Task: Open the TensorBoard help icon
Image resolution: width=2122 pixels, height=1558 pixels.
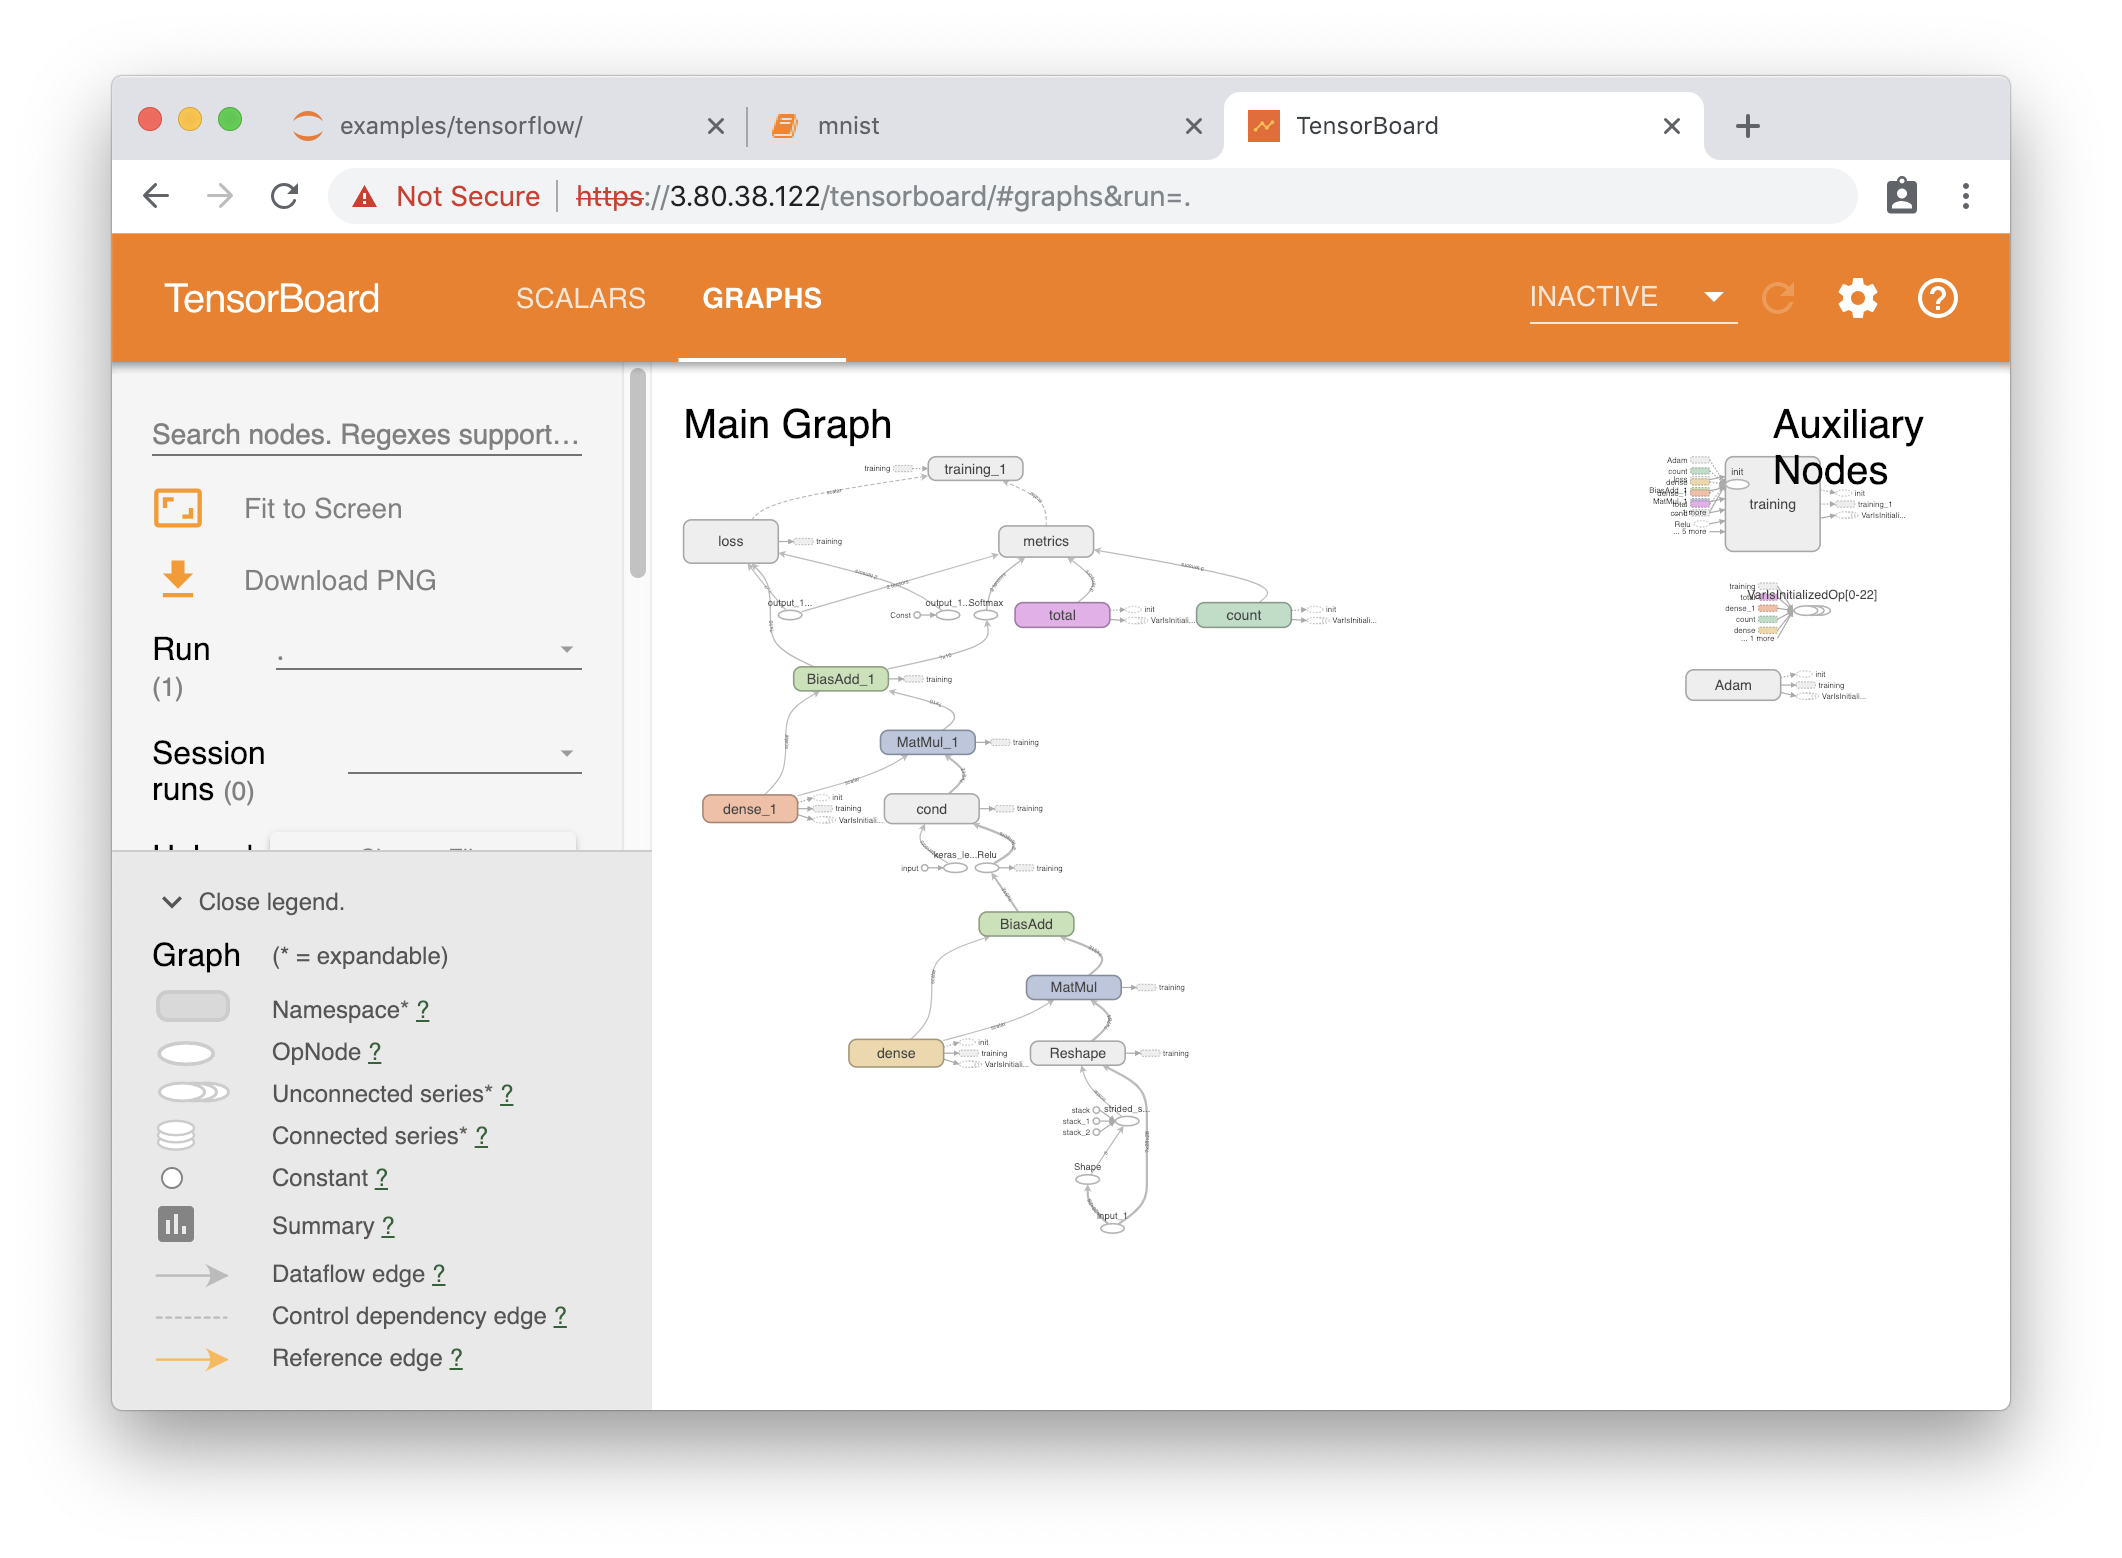Action: 1937,298
